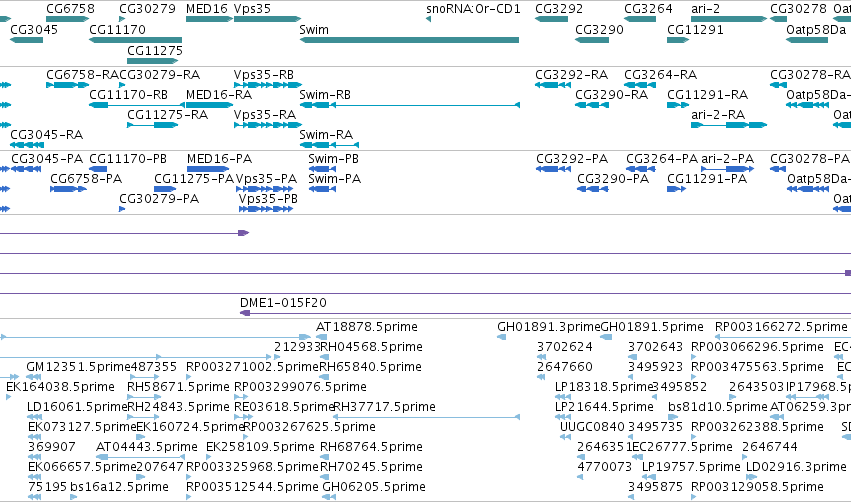Click the Swim-RB transcript label
Screen dimensions: 851x502
(x=325, y=94)
